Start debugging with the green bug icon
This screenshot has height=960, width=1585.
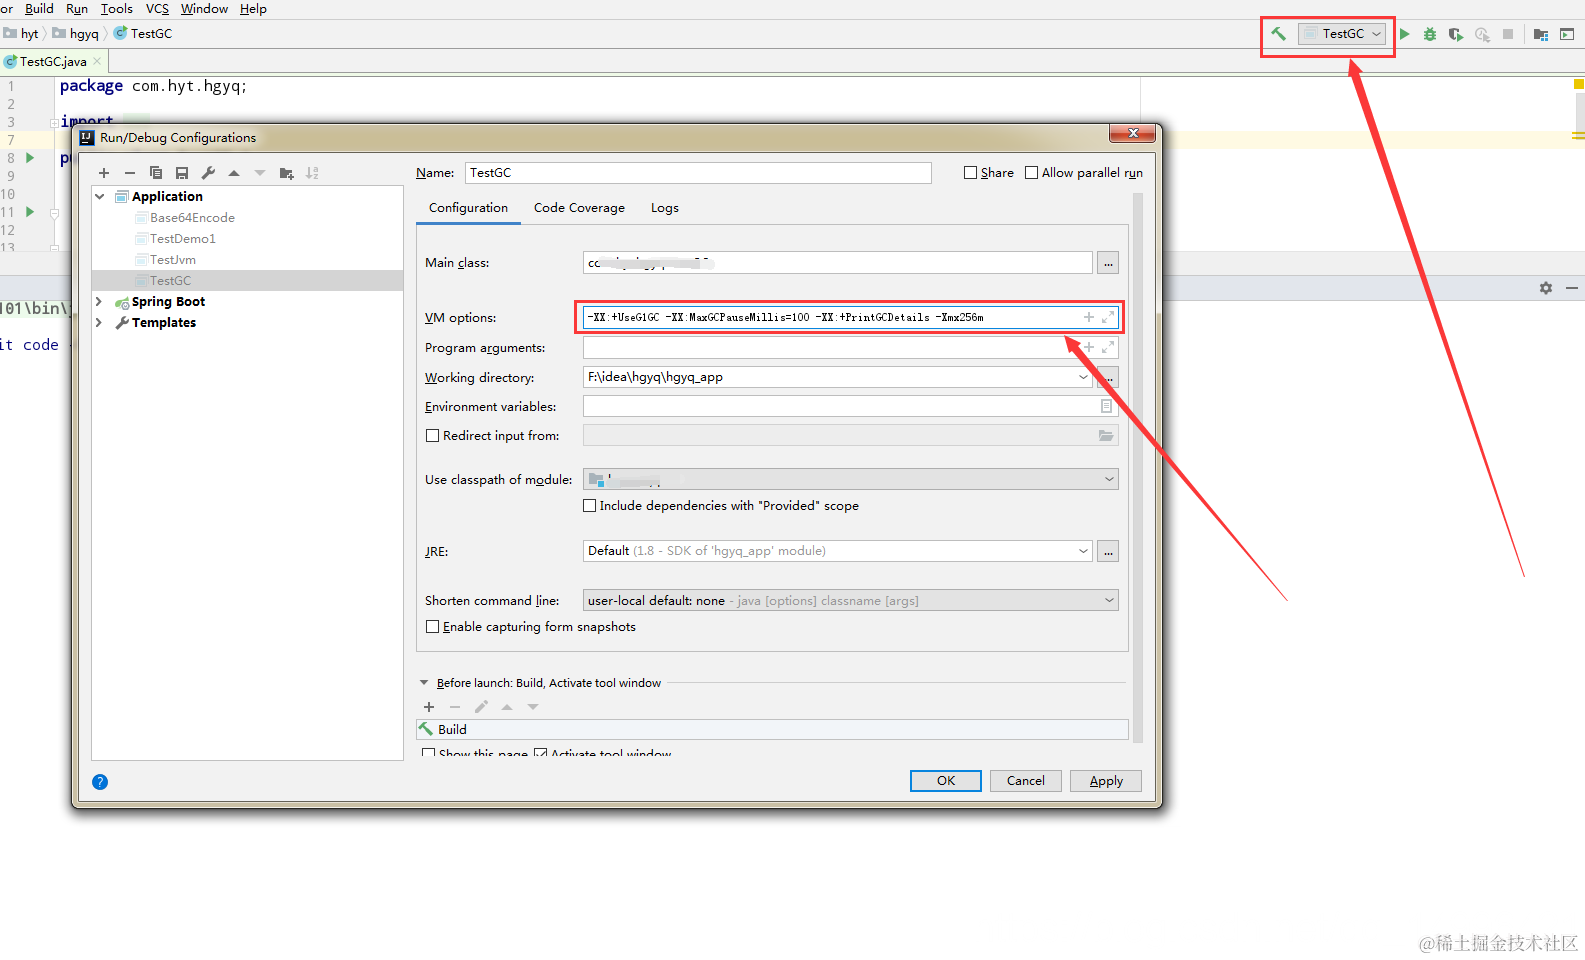coord(1430,34)
